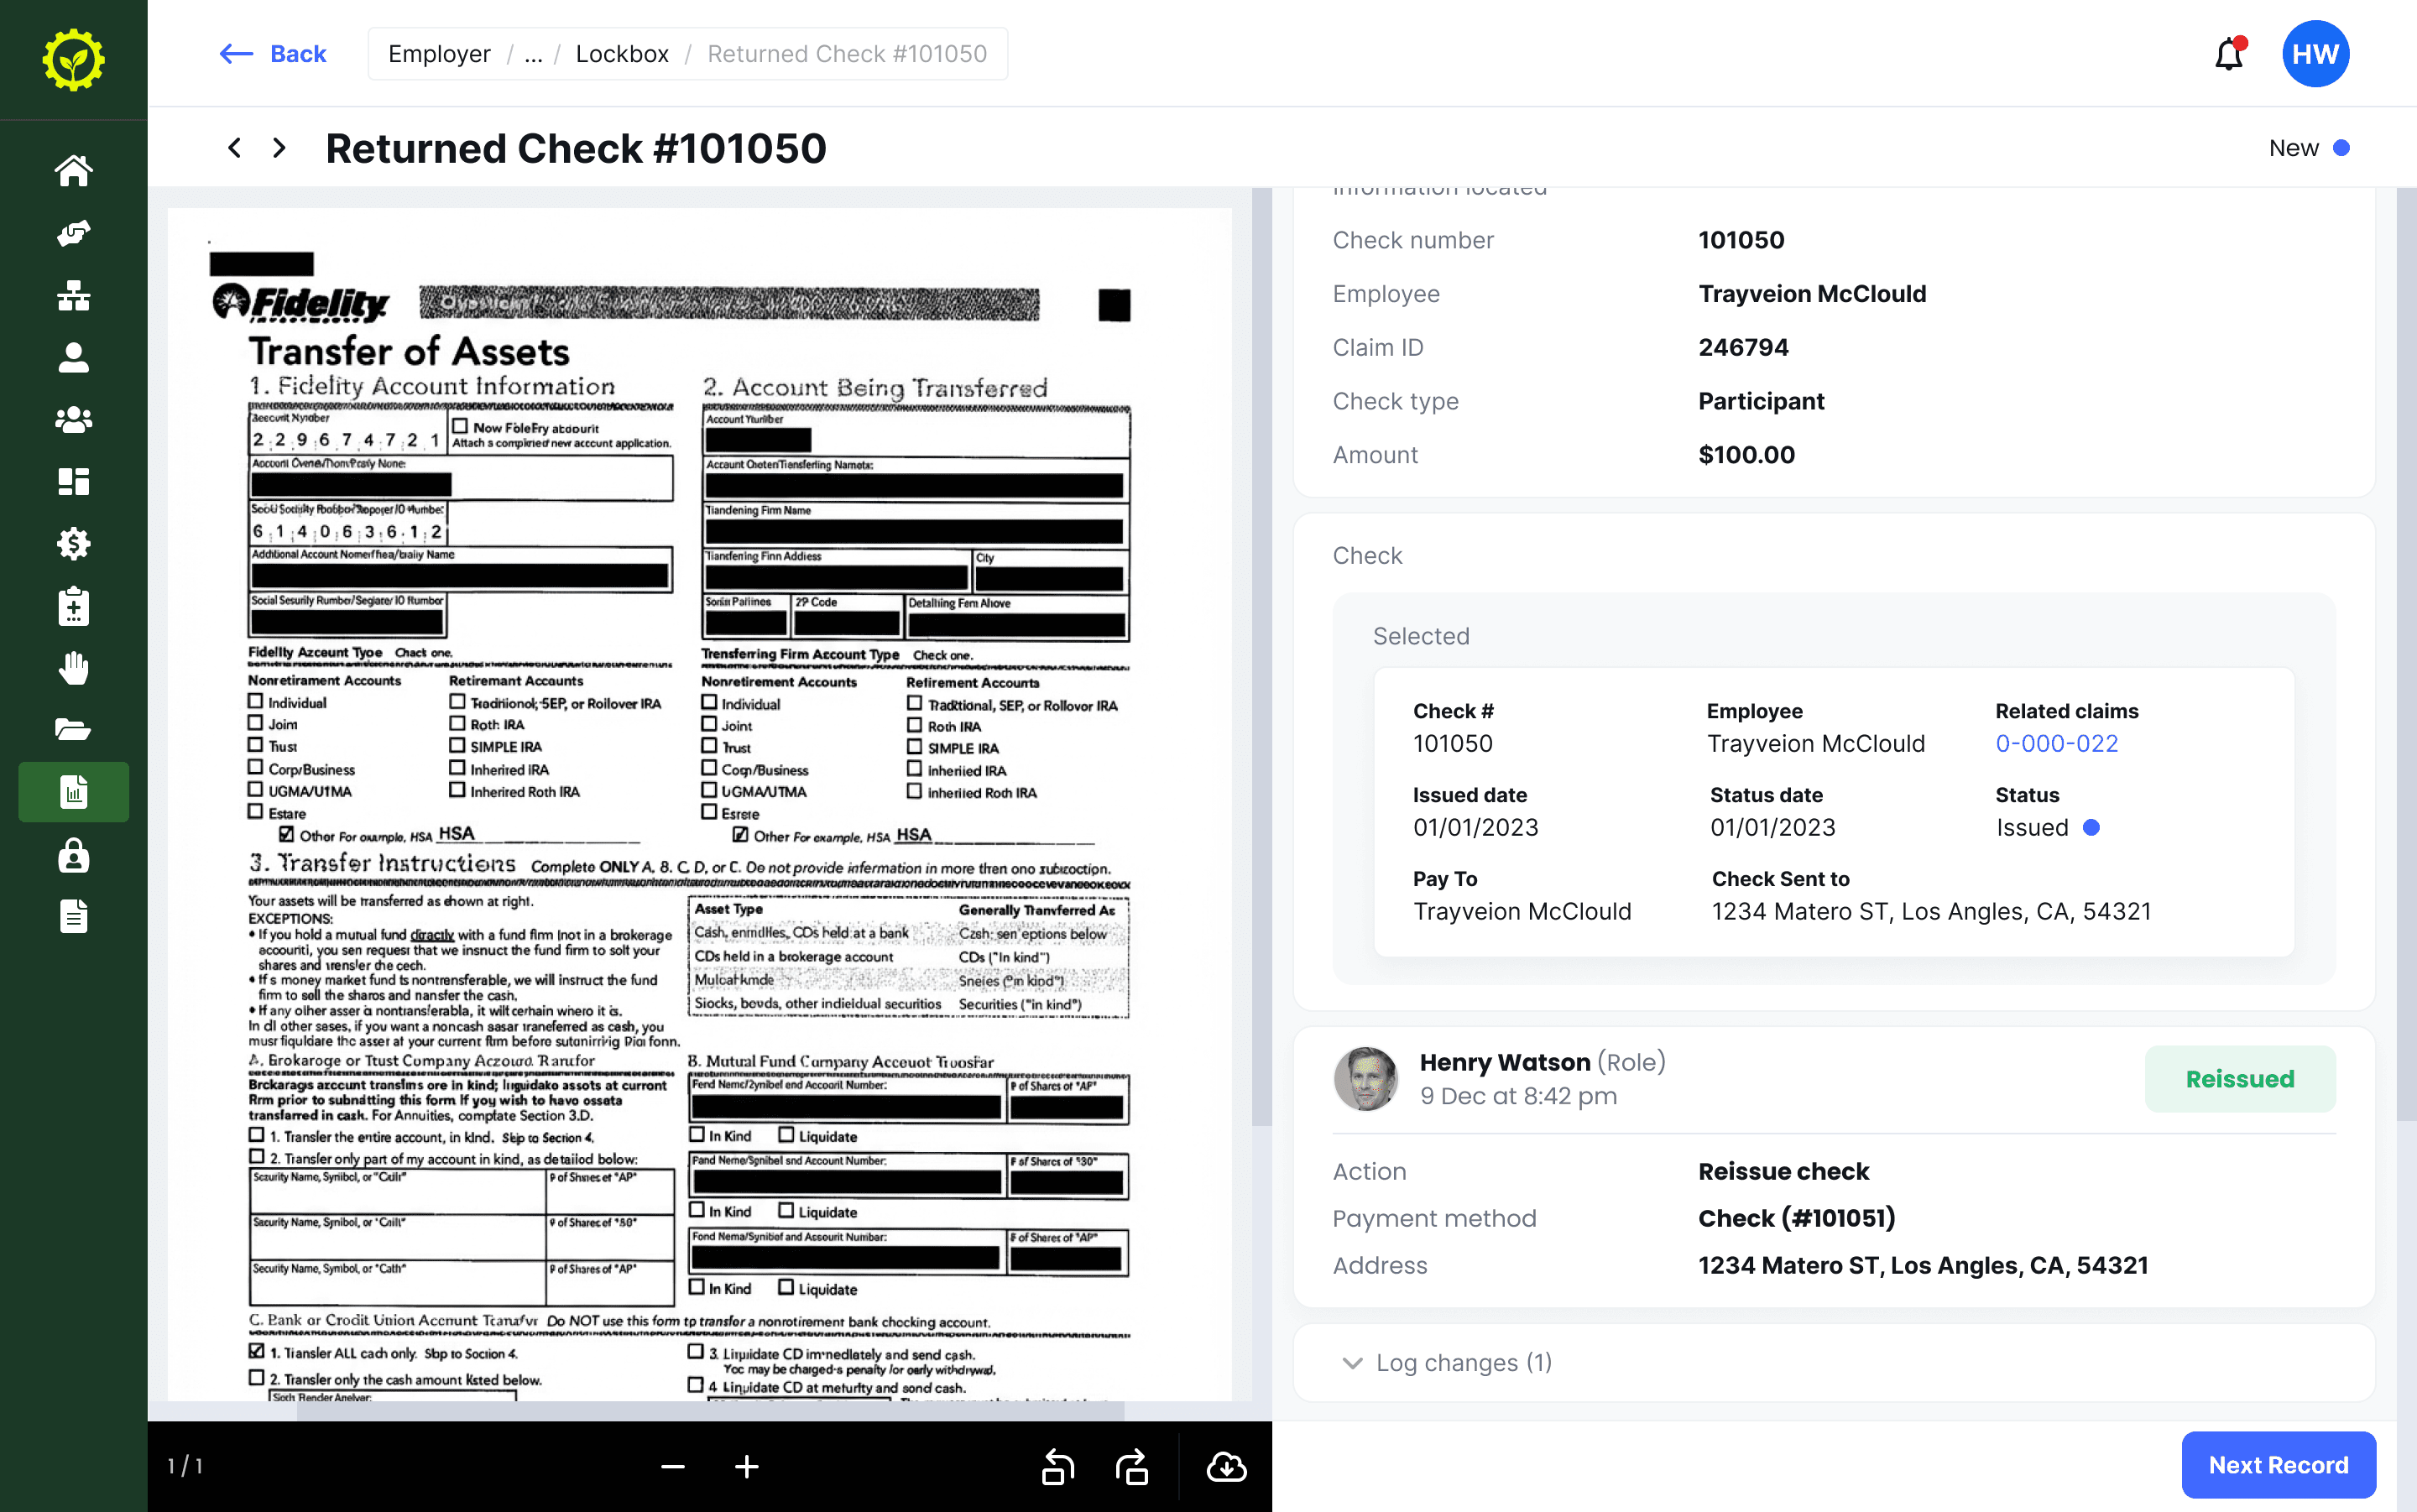2417x1512 pixels.
Task: Download the document from cloud icon
Action: click(1226, 1467)
